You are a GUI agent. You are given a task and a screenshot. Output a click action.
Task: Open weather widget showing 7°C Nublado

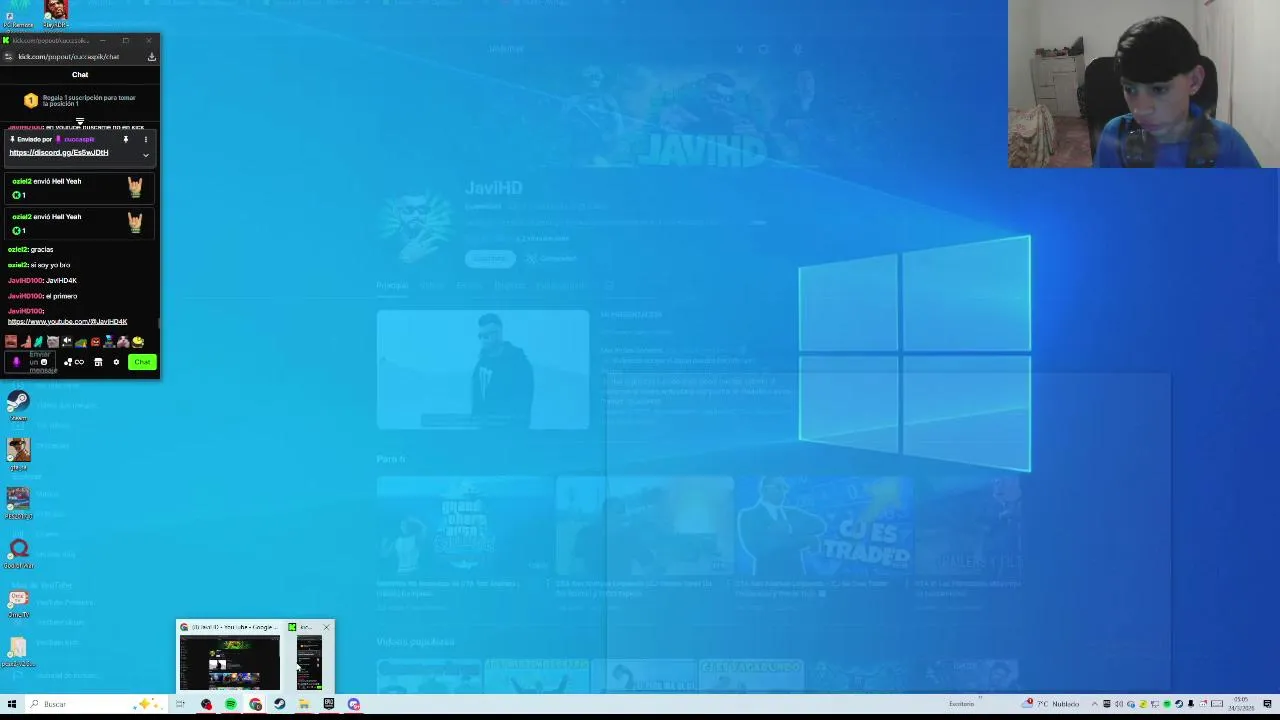click(x=1051, y=704)
